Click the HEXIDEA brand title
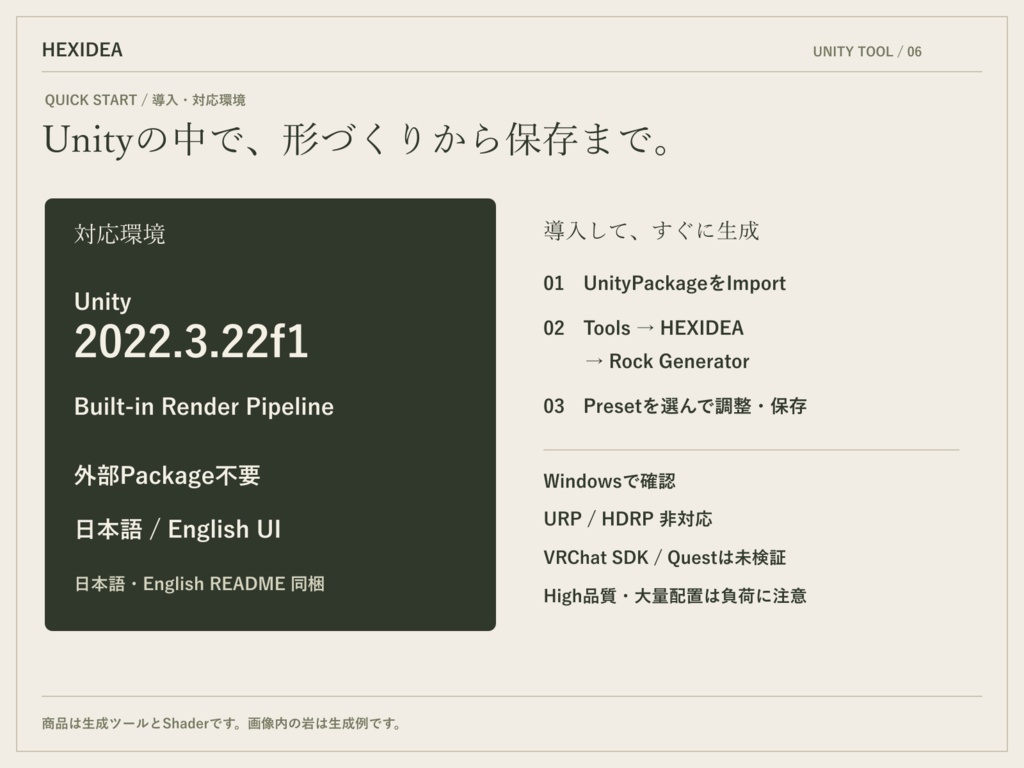 [x=82, y=50]
